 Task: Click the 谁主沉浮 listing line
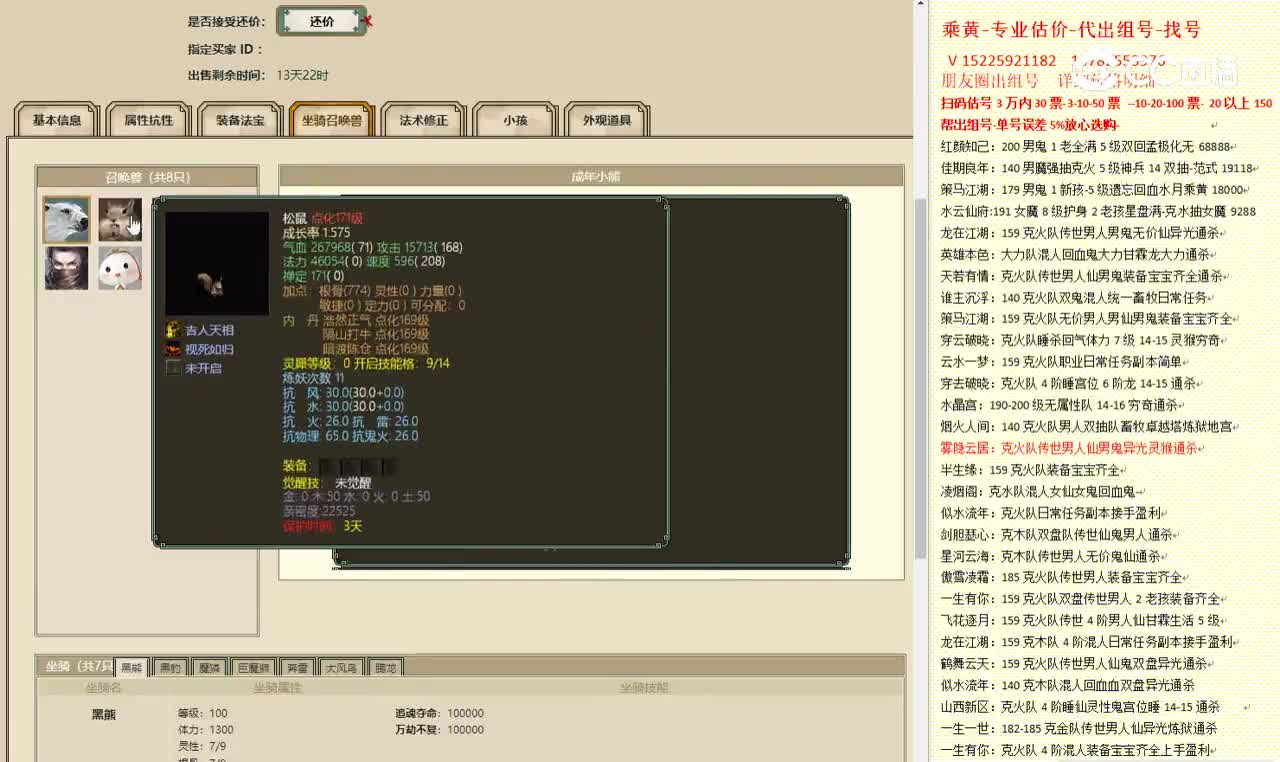[1078, 297]
